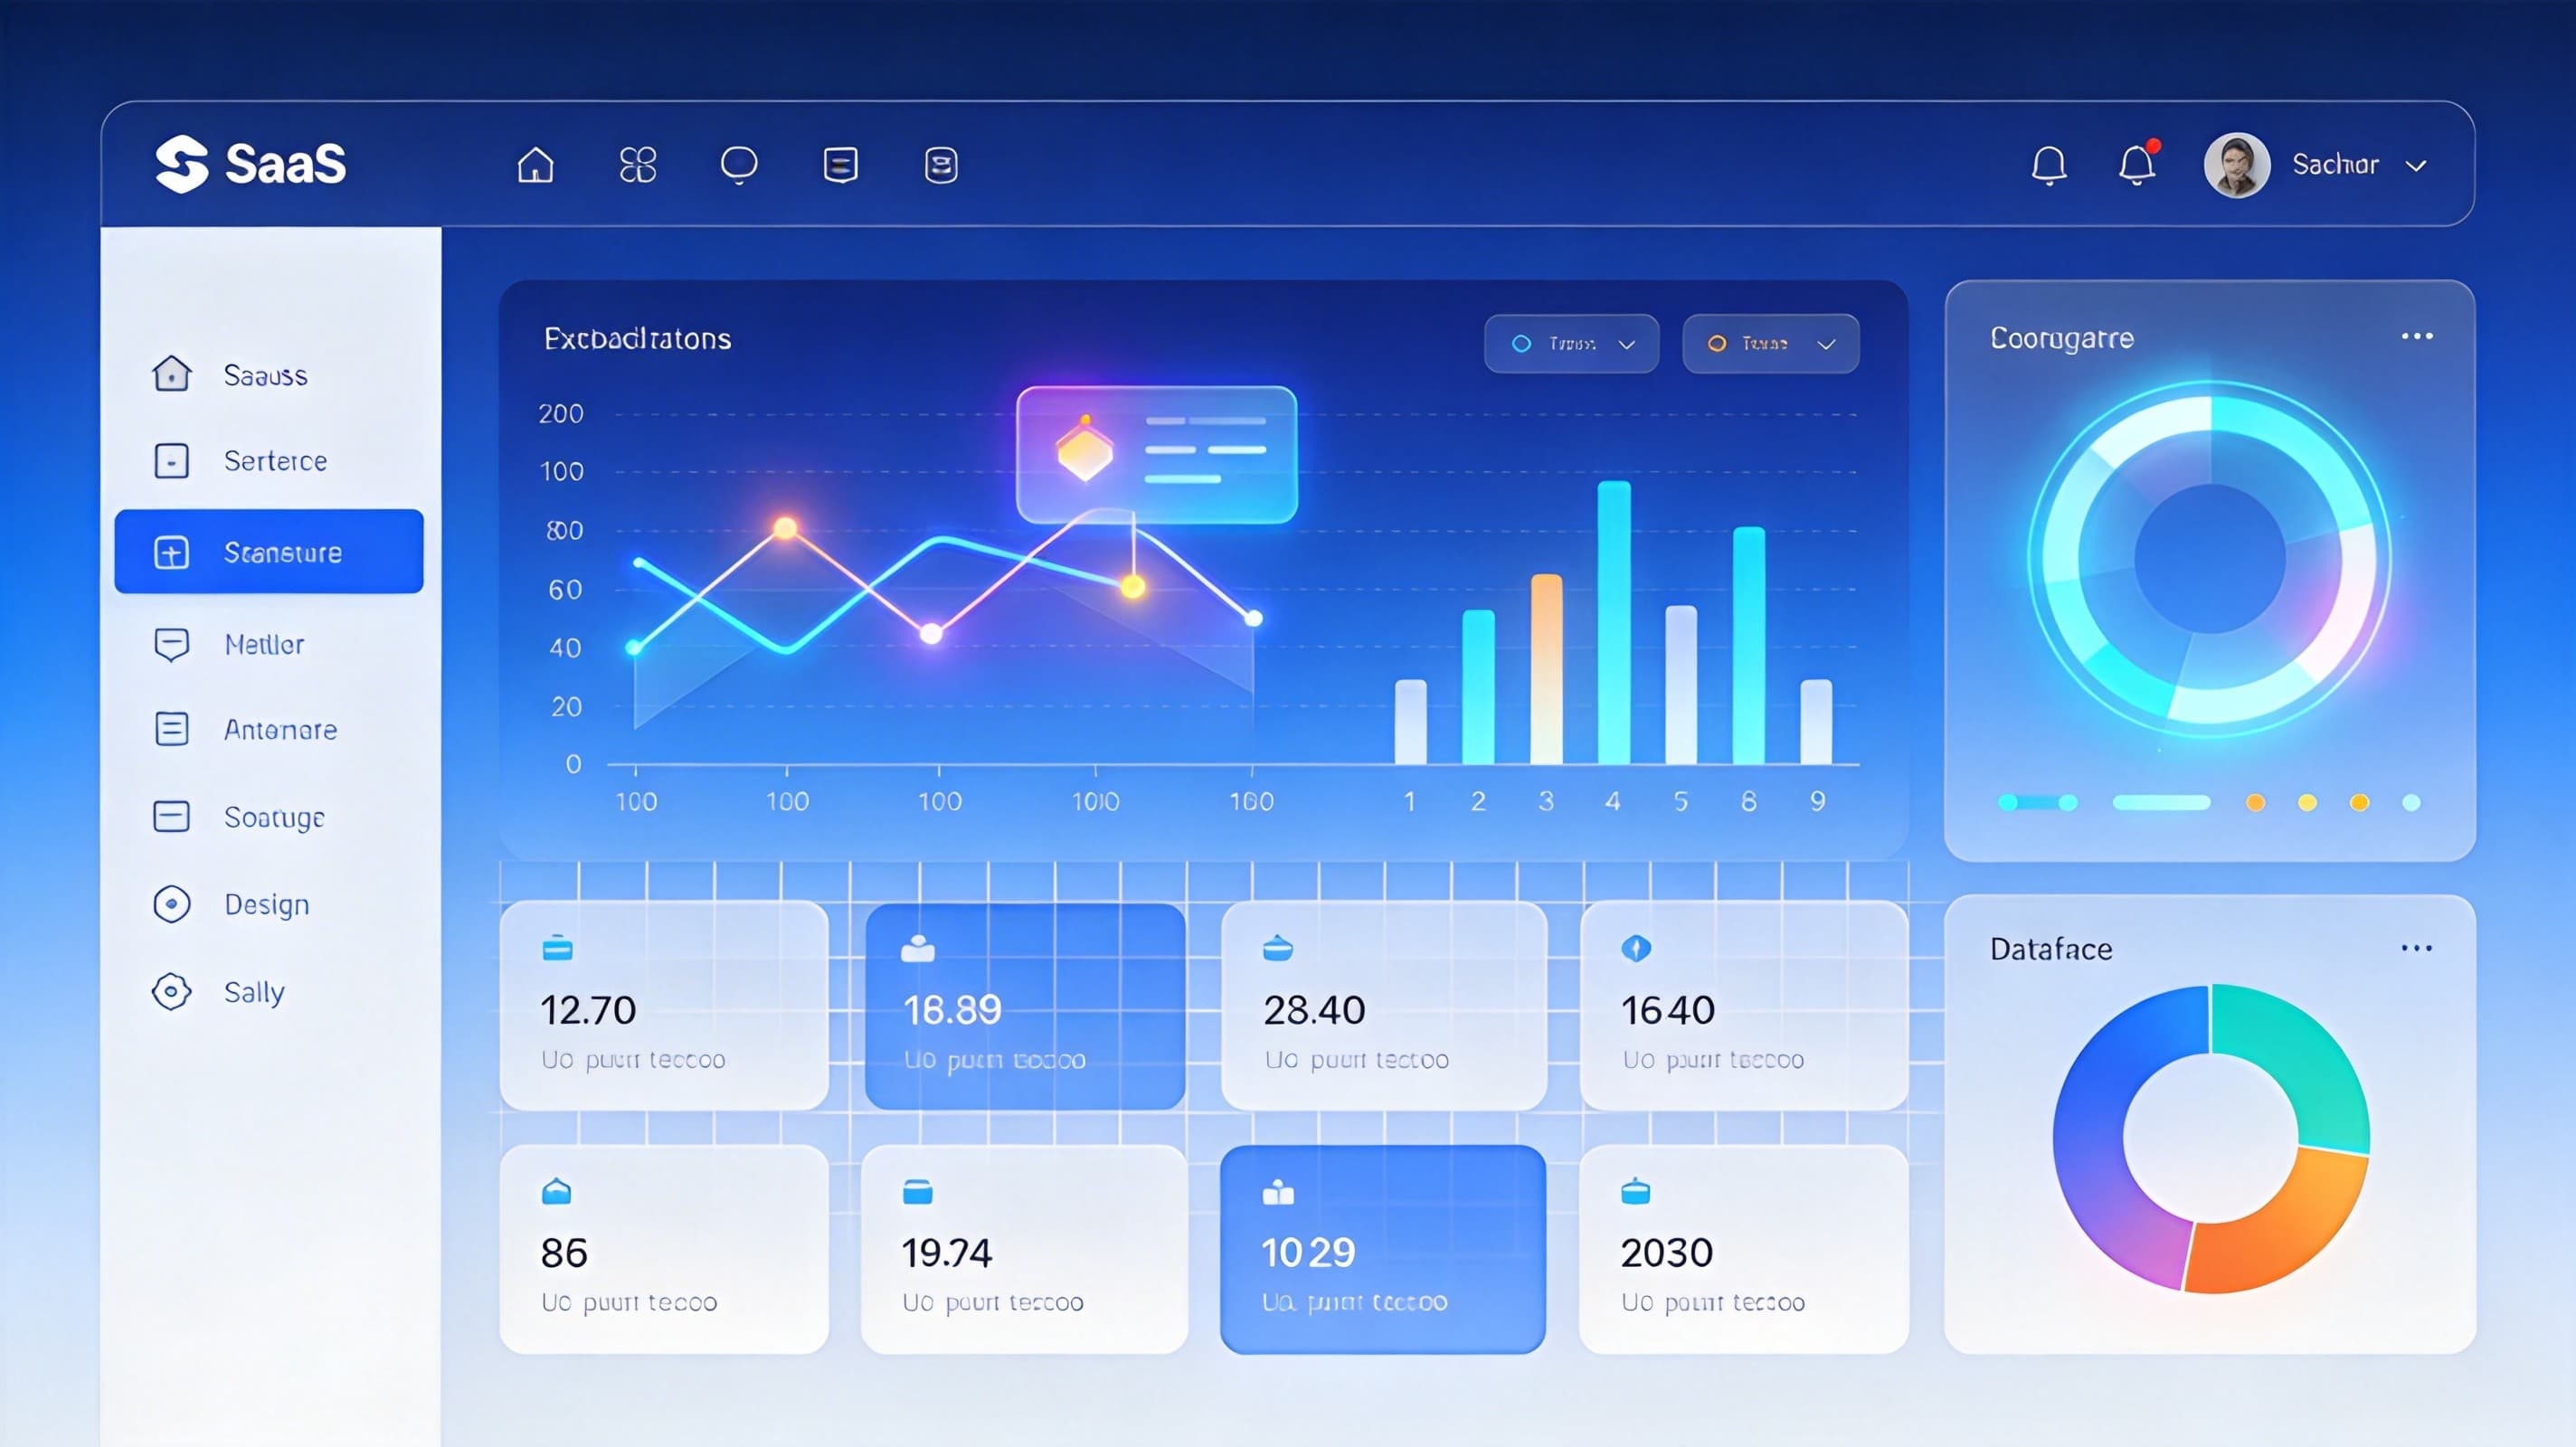The width and height of the screenshot is (2576, 1447).
Task: Click the Design sidebar gear icon
Action: (172, 904)
